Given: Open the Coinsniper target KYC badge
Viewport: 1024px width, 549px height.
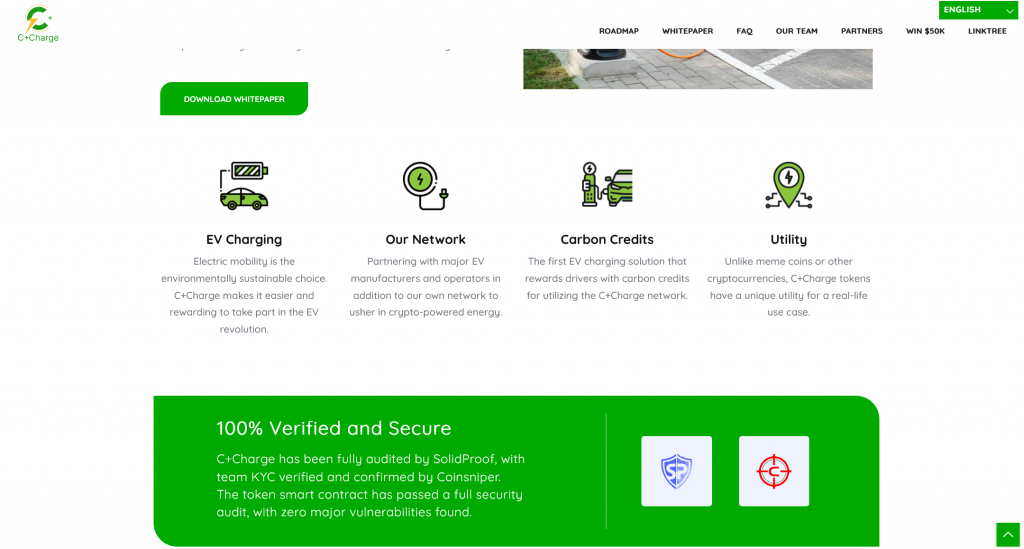Looking at the screenshot, I should tap(774, 471).
